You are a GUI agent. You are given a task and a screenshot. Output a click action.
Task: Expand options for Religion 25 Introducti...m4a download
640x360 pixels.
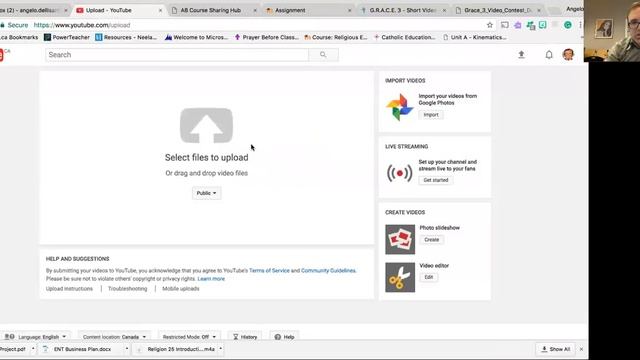point(220,349)
